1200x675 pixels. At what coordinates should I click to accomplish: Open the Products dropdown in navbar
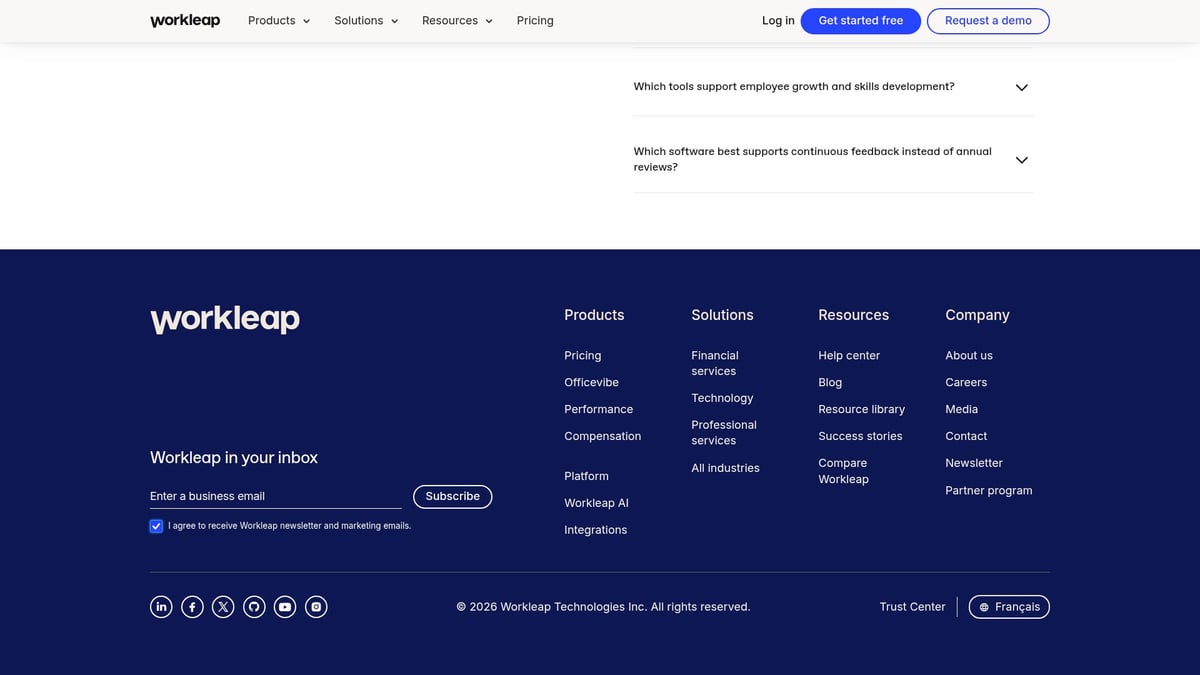(x=279, y=21)
